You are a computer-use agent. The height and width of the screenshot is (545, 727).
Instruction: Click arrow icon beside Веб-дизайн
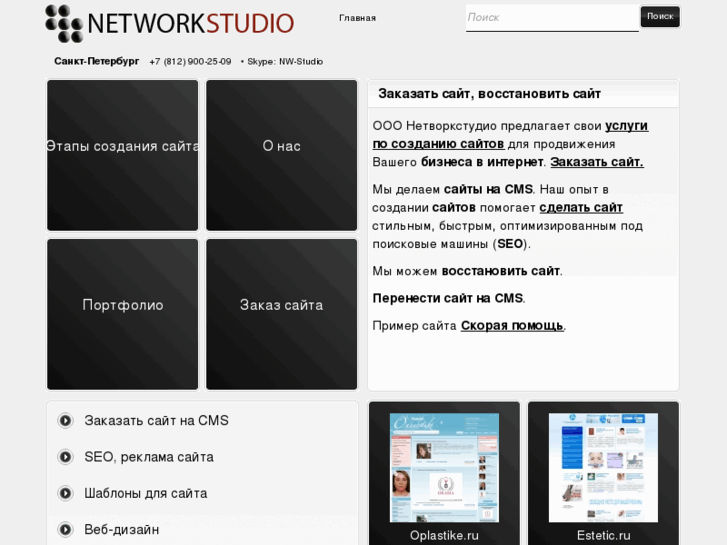click(x=66, y=530)
